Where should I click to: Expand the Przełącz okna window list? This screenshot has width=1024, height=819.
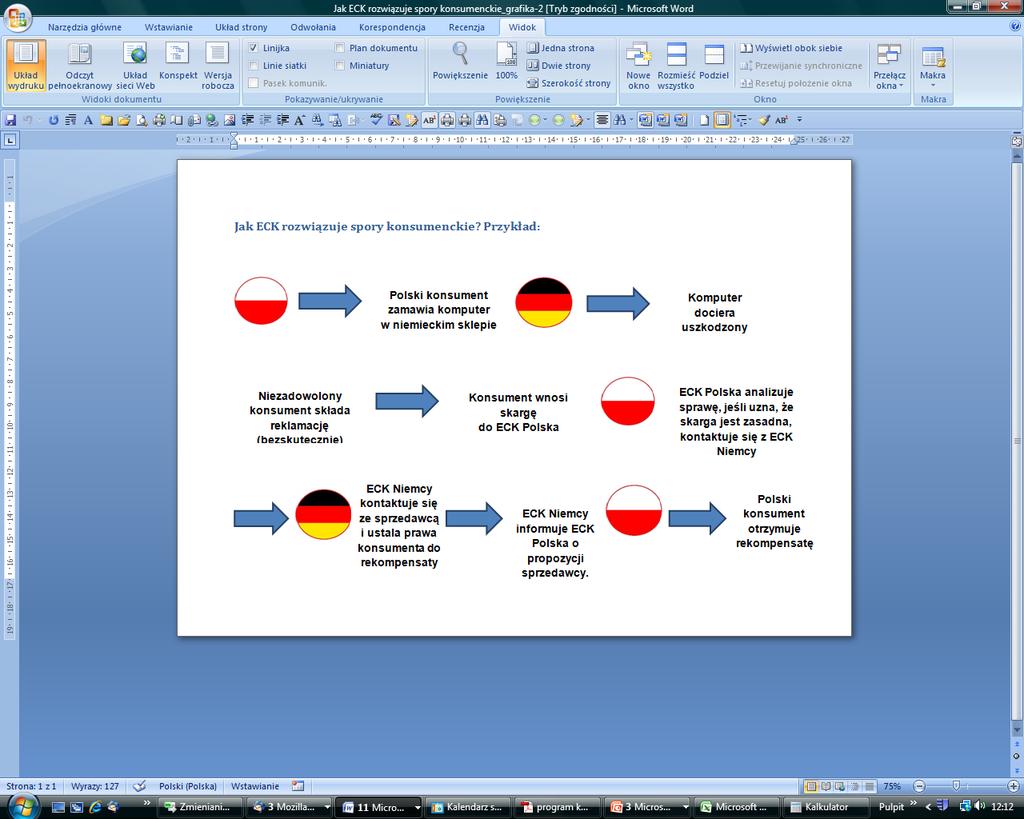click(889, 65)
